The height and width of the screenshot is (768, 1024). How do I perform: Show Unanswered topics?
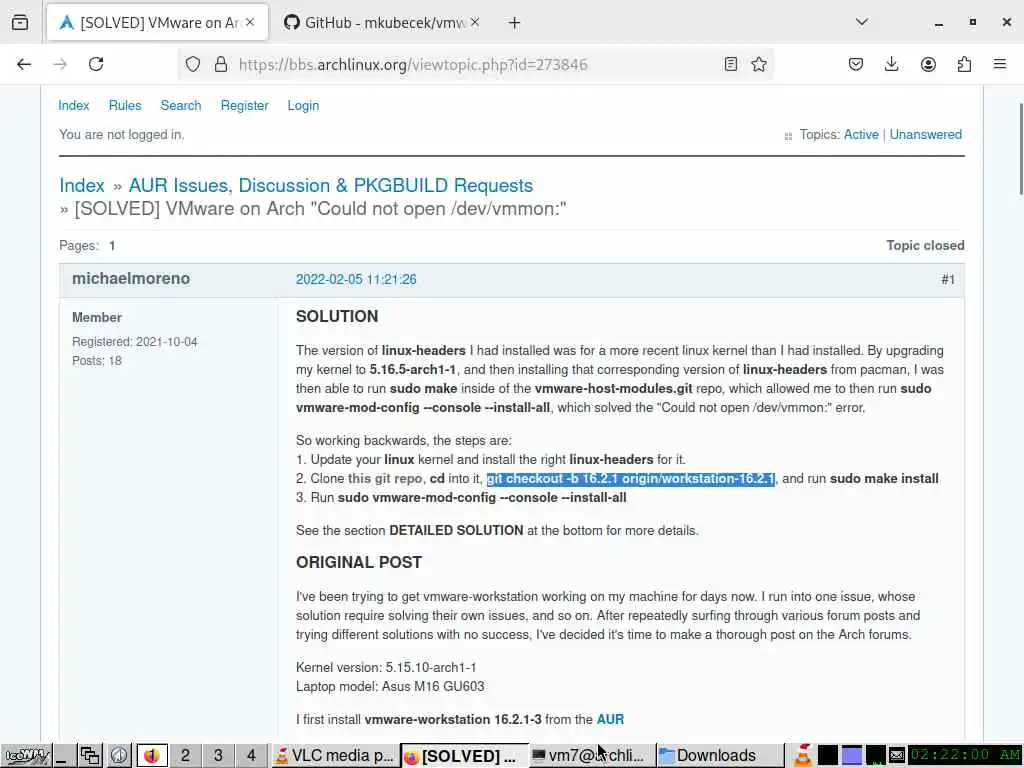click(x=925, y=135)
